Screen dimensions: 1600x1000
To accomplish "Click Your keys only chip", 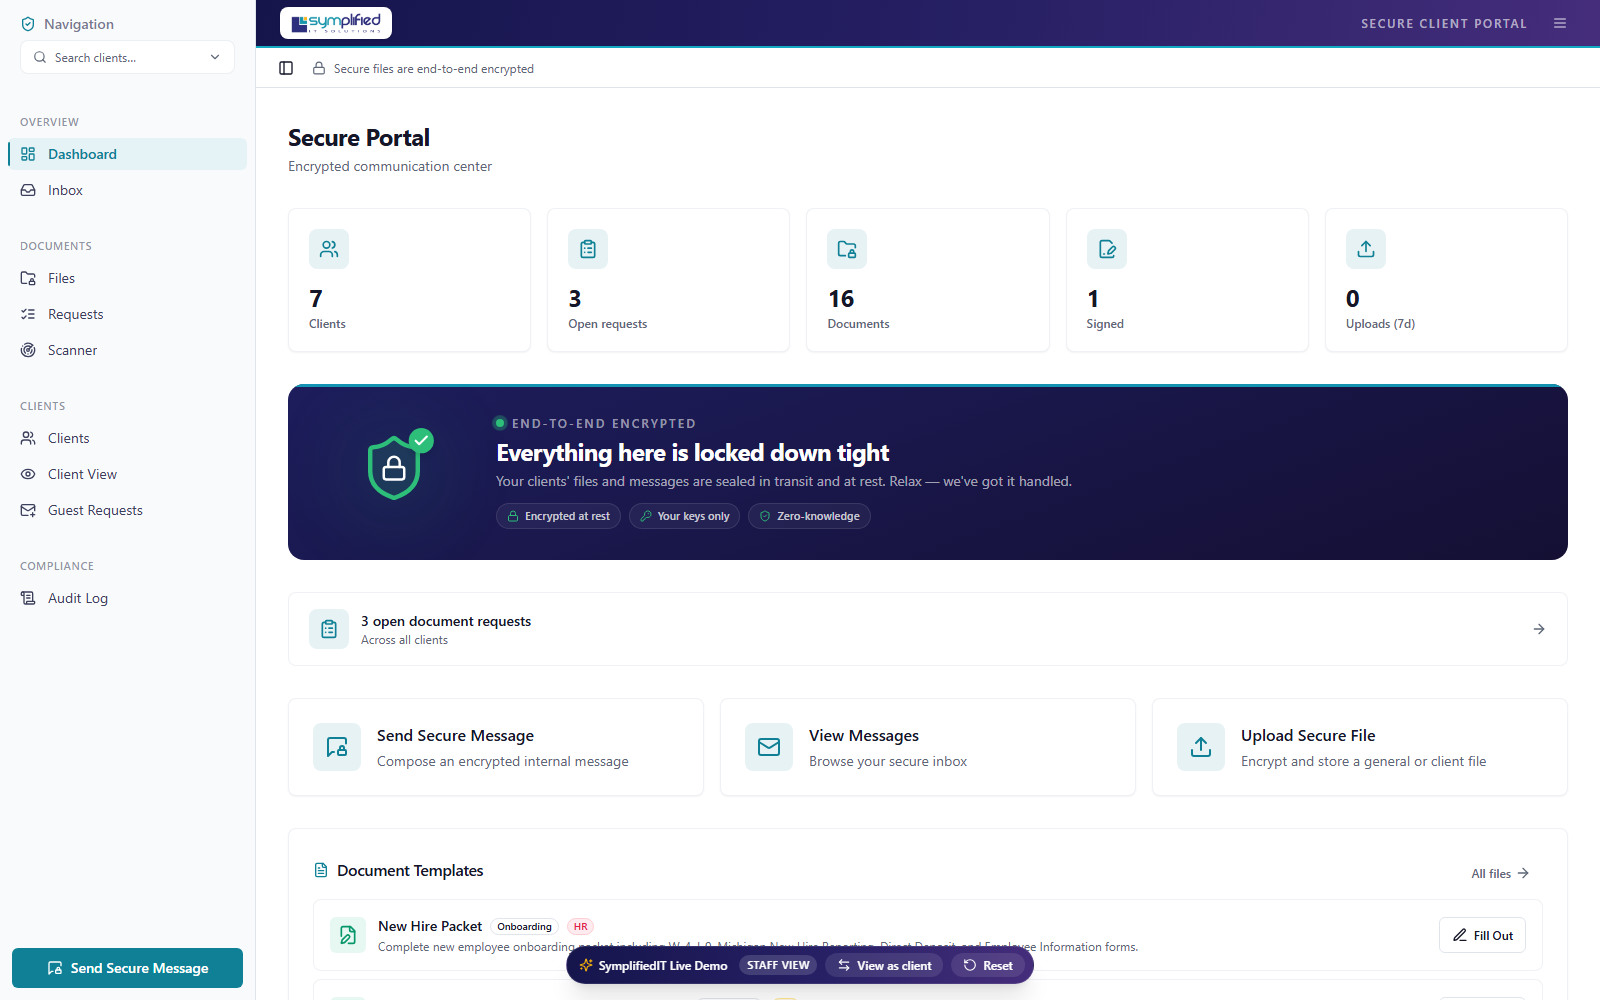I will point(684,516).
